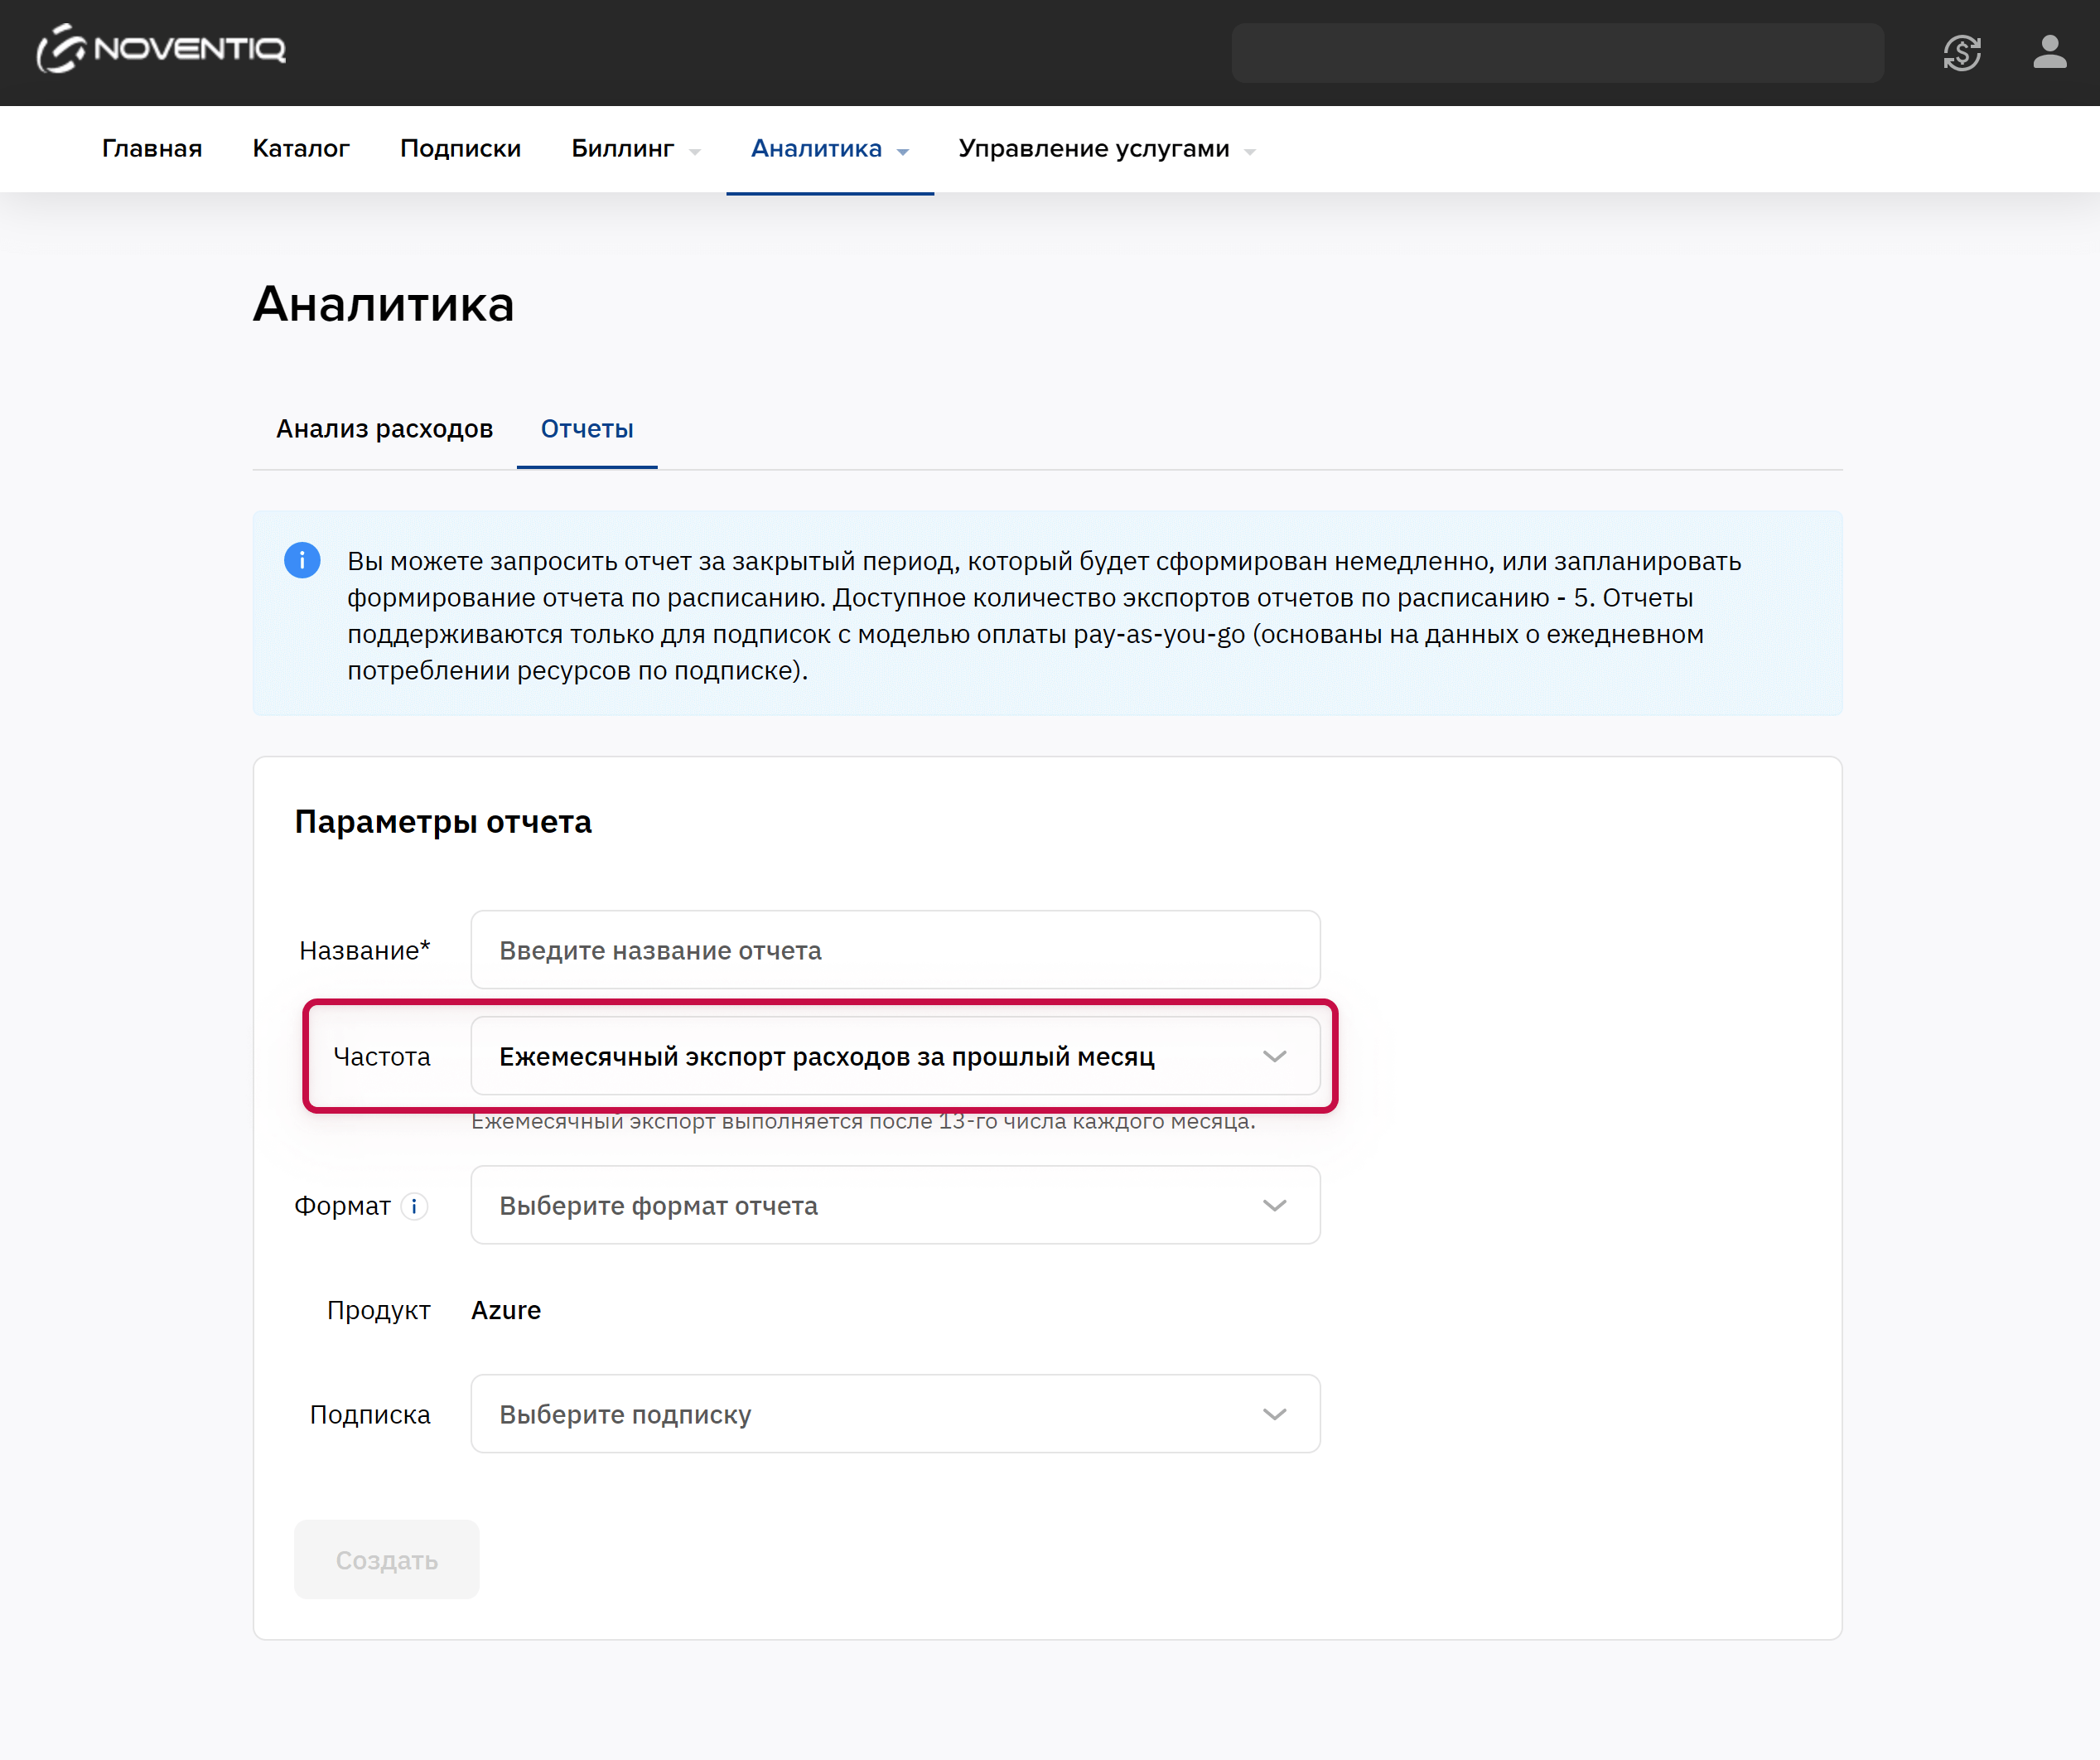Click the top search bar
The height and width of the screenshot is (1760, 2100).
point(1557,52)
